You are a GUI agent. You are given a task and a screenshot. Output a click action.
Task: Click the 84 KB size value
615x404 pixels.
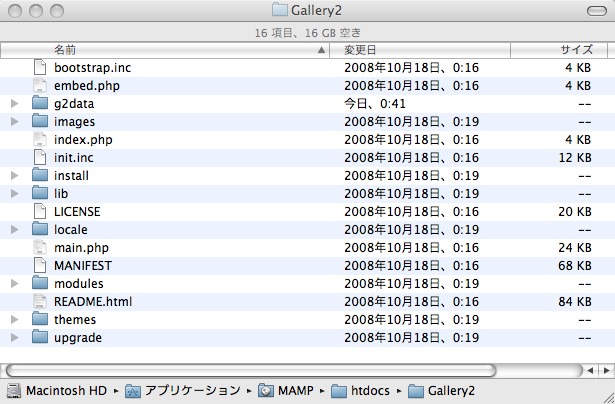click(575, 301)
